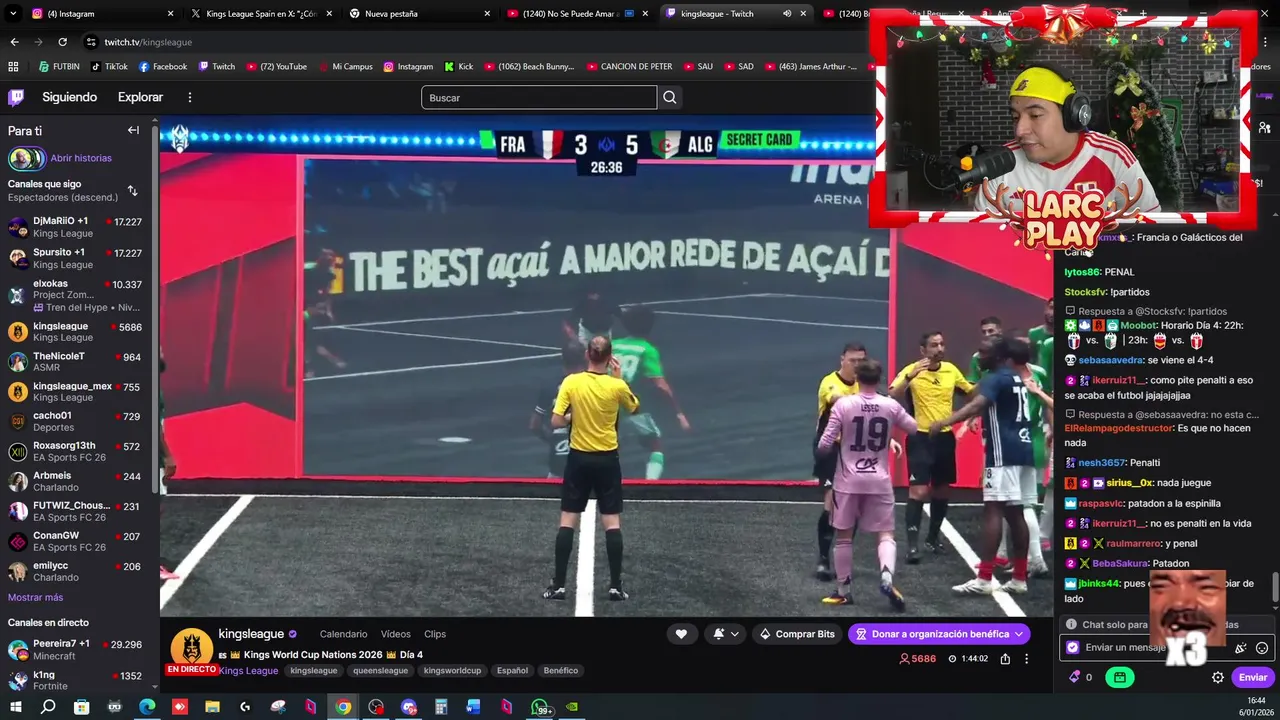Open the Bits icon in chat box
Viewport: 1280px width, 720px height.
point(1241,648)
